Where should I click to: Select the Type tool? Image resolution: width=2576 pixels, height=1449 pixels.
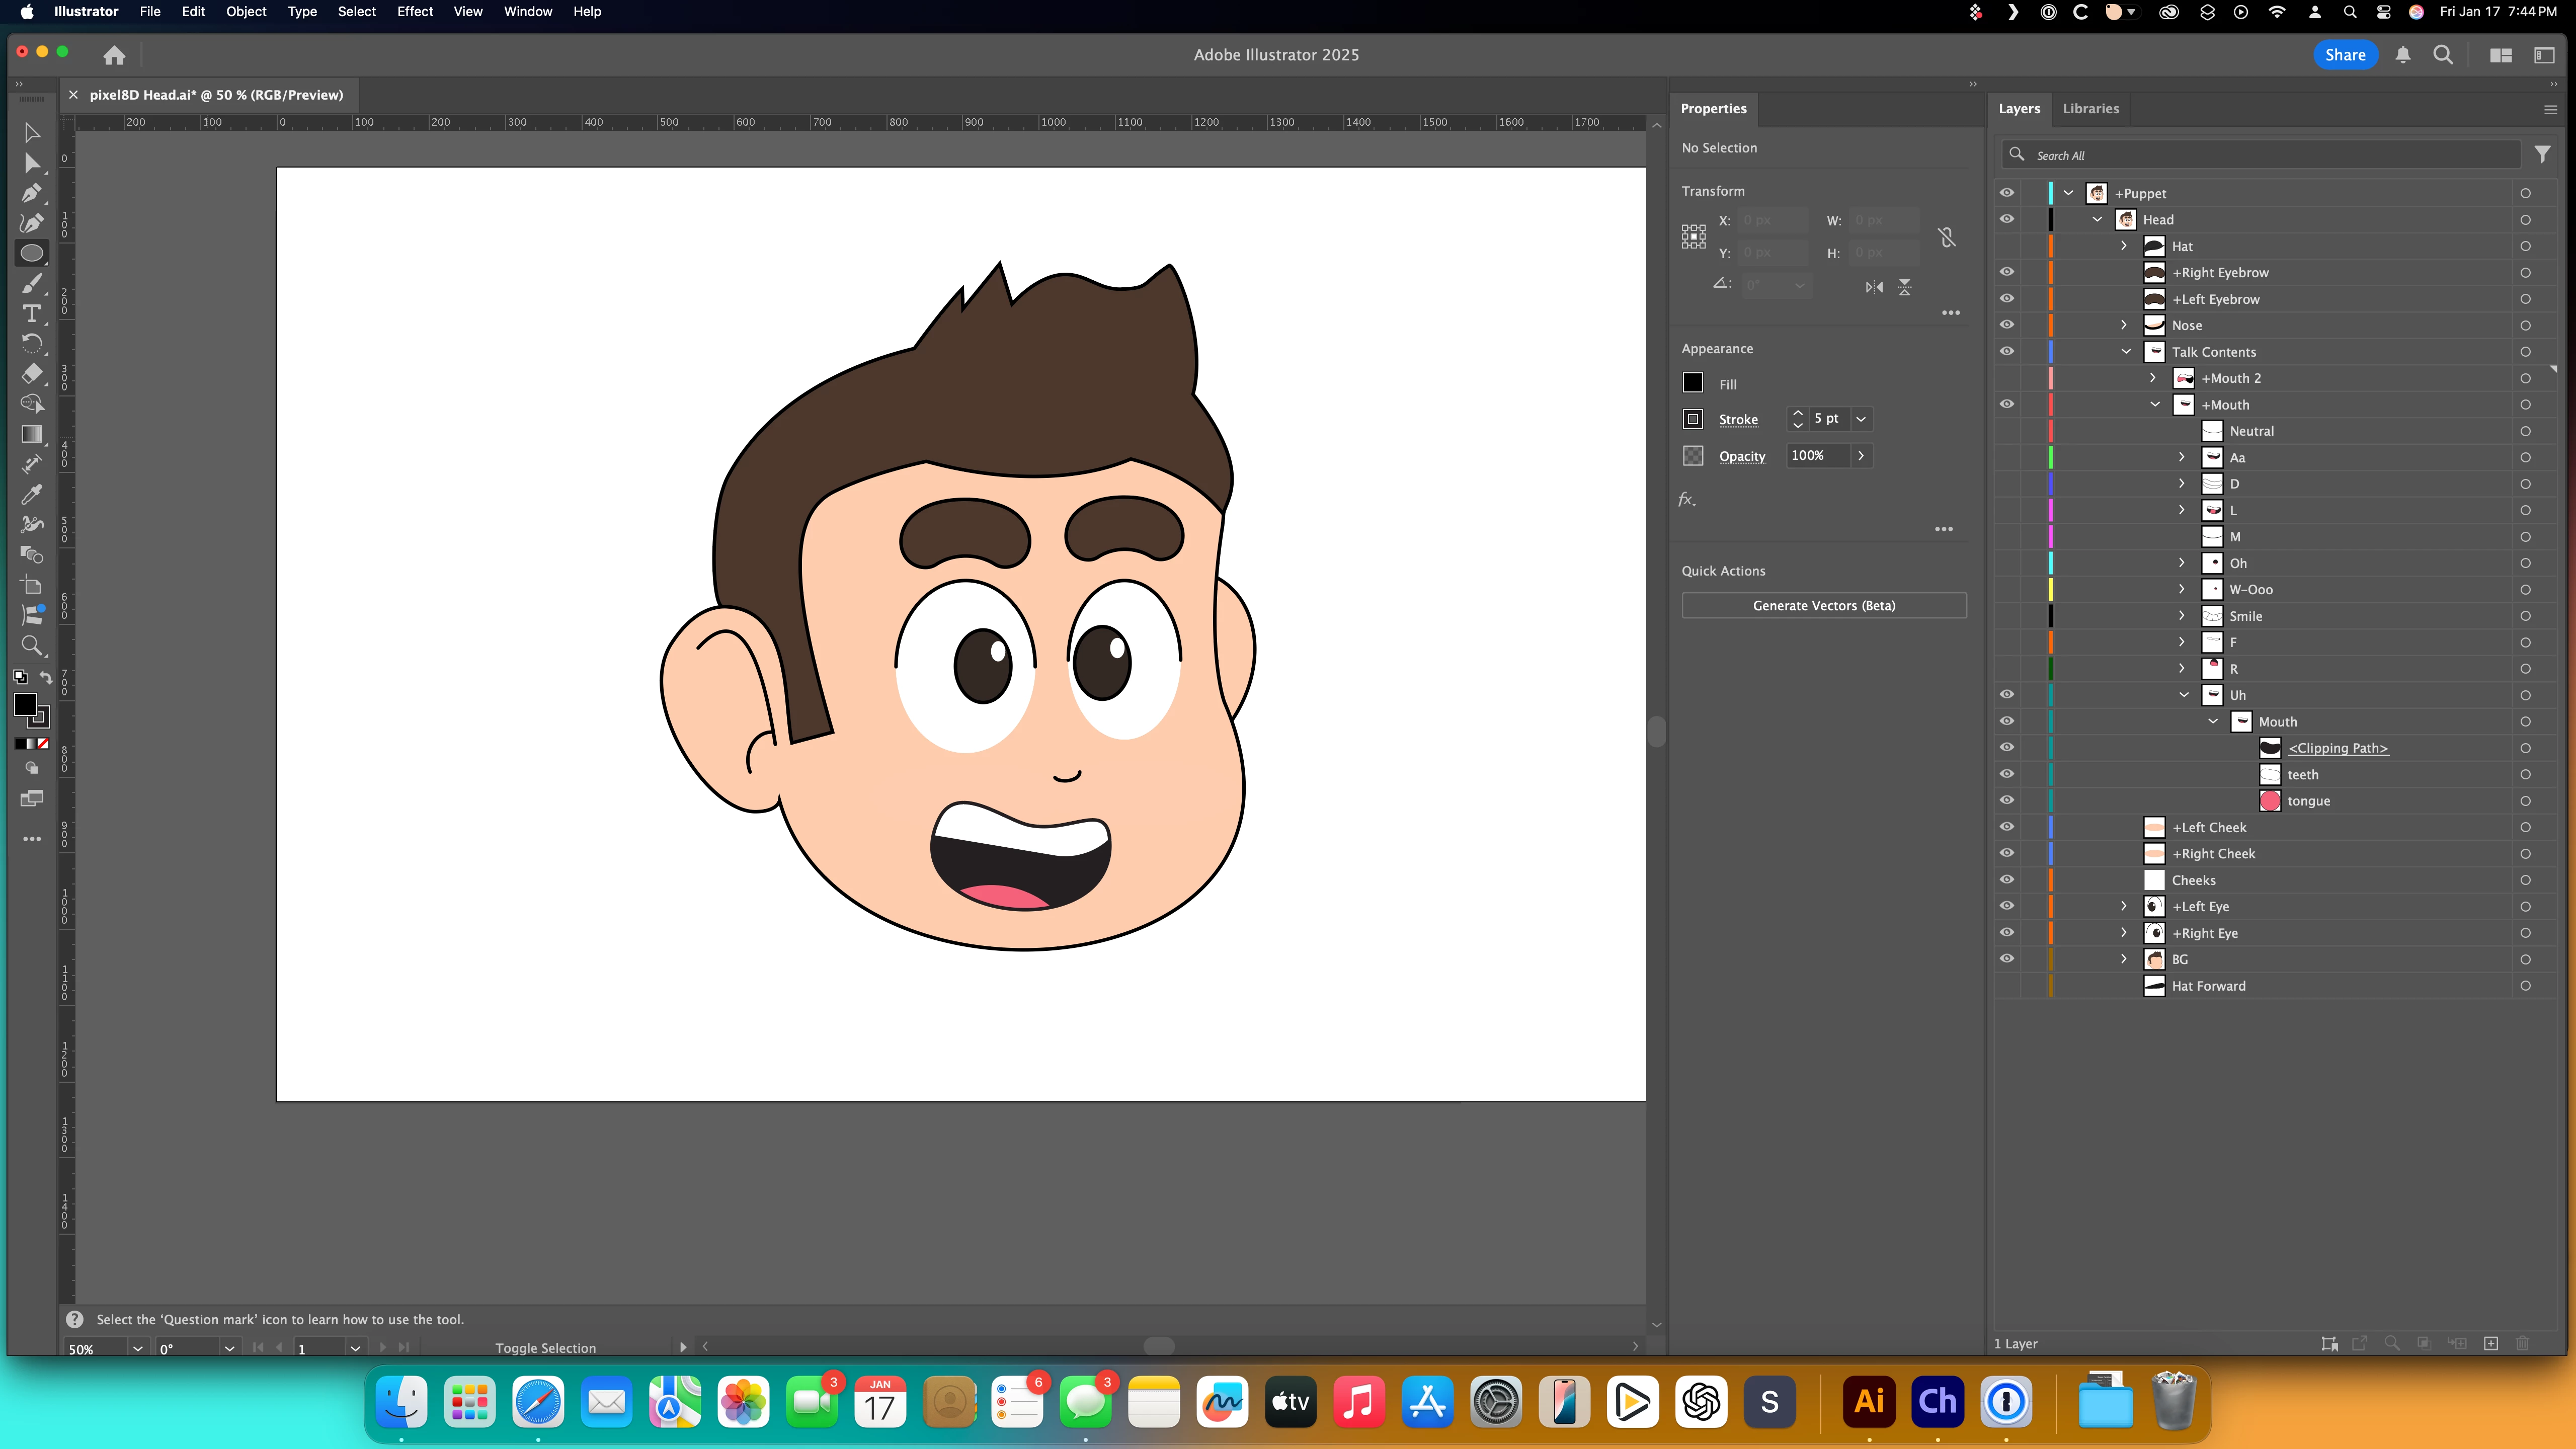point(32,314)
